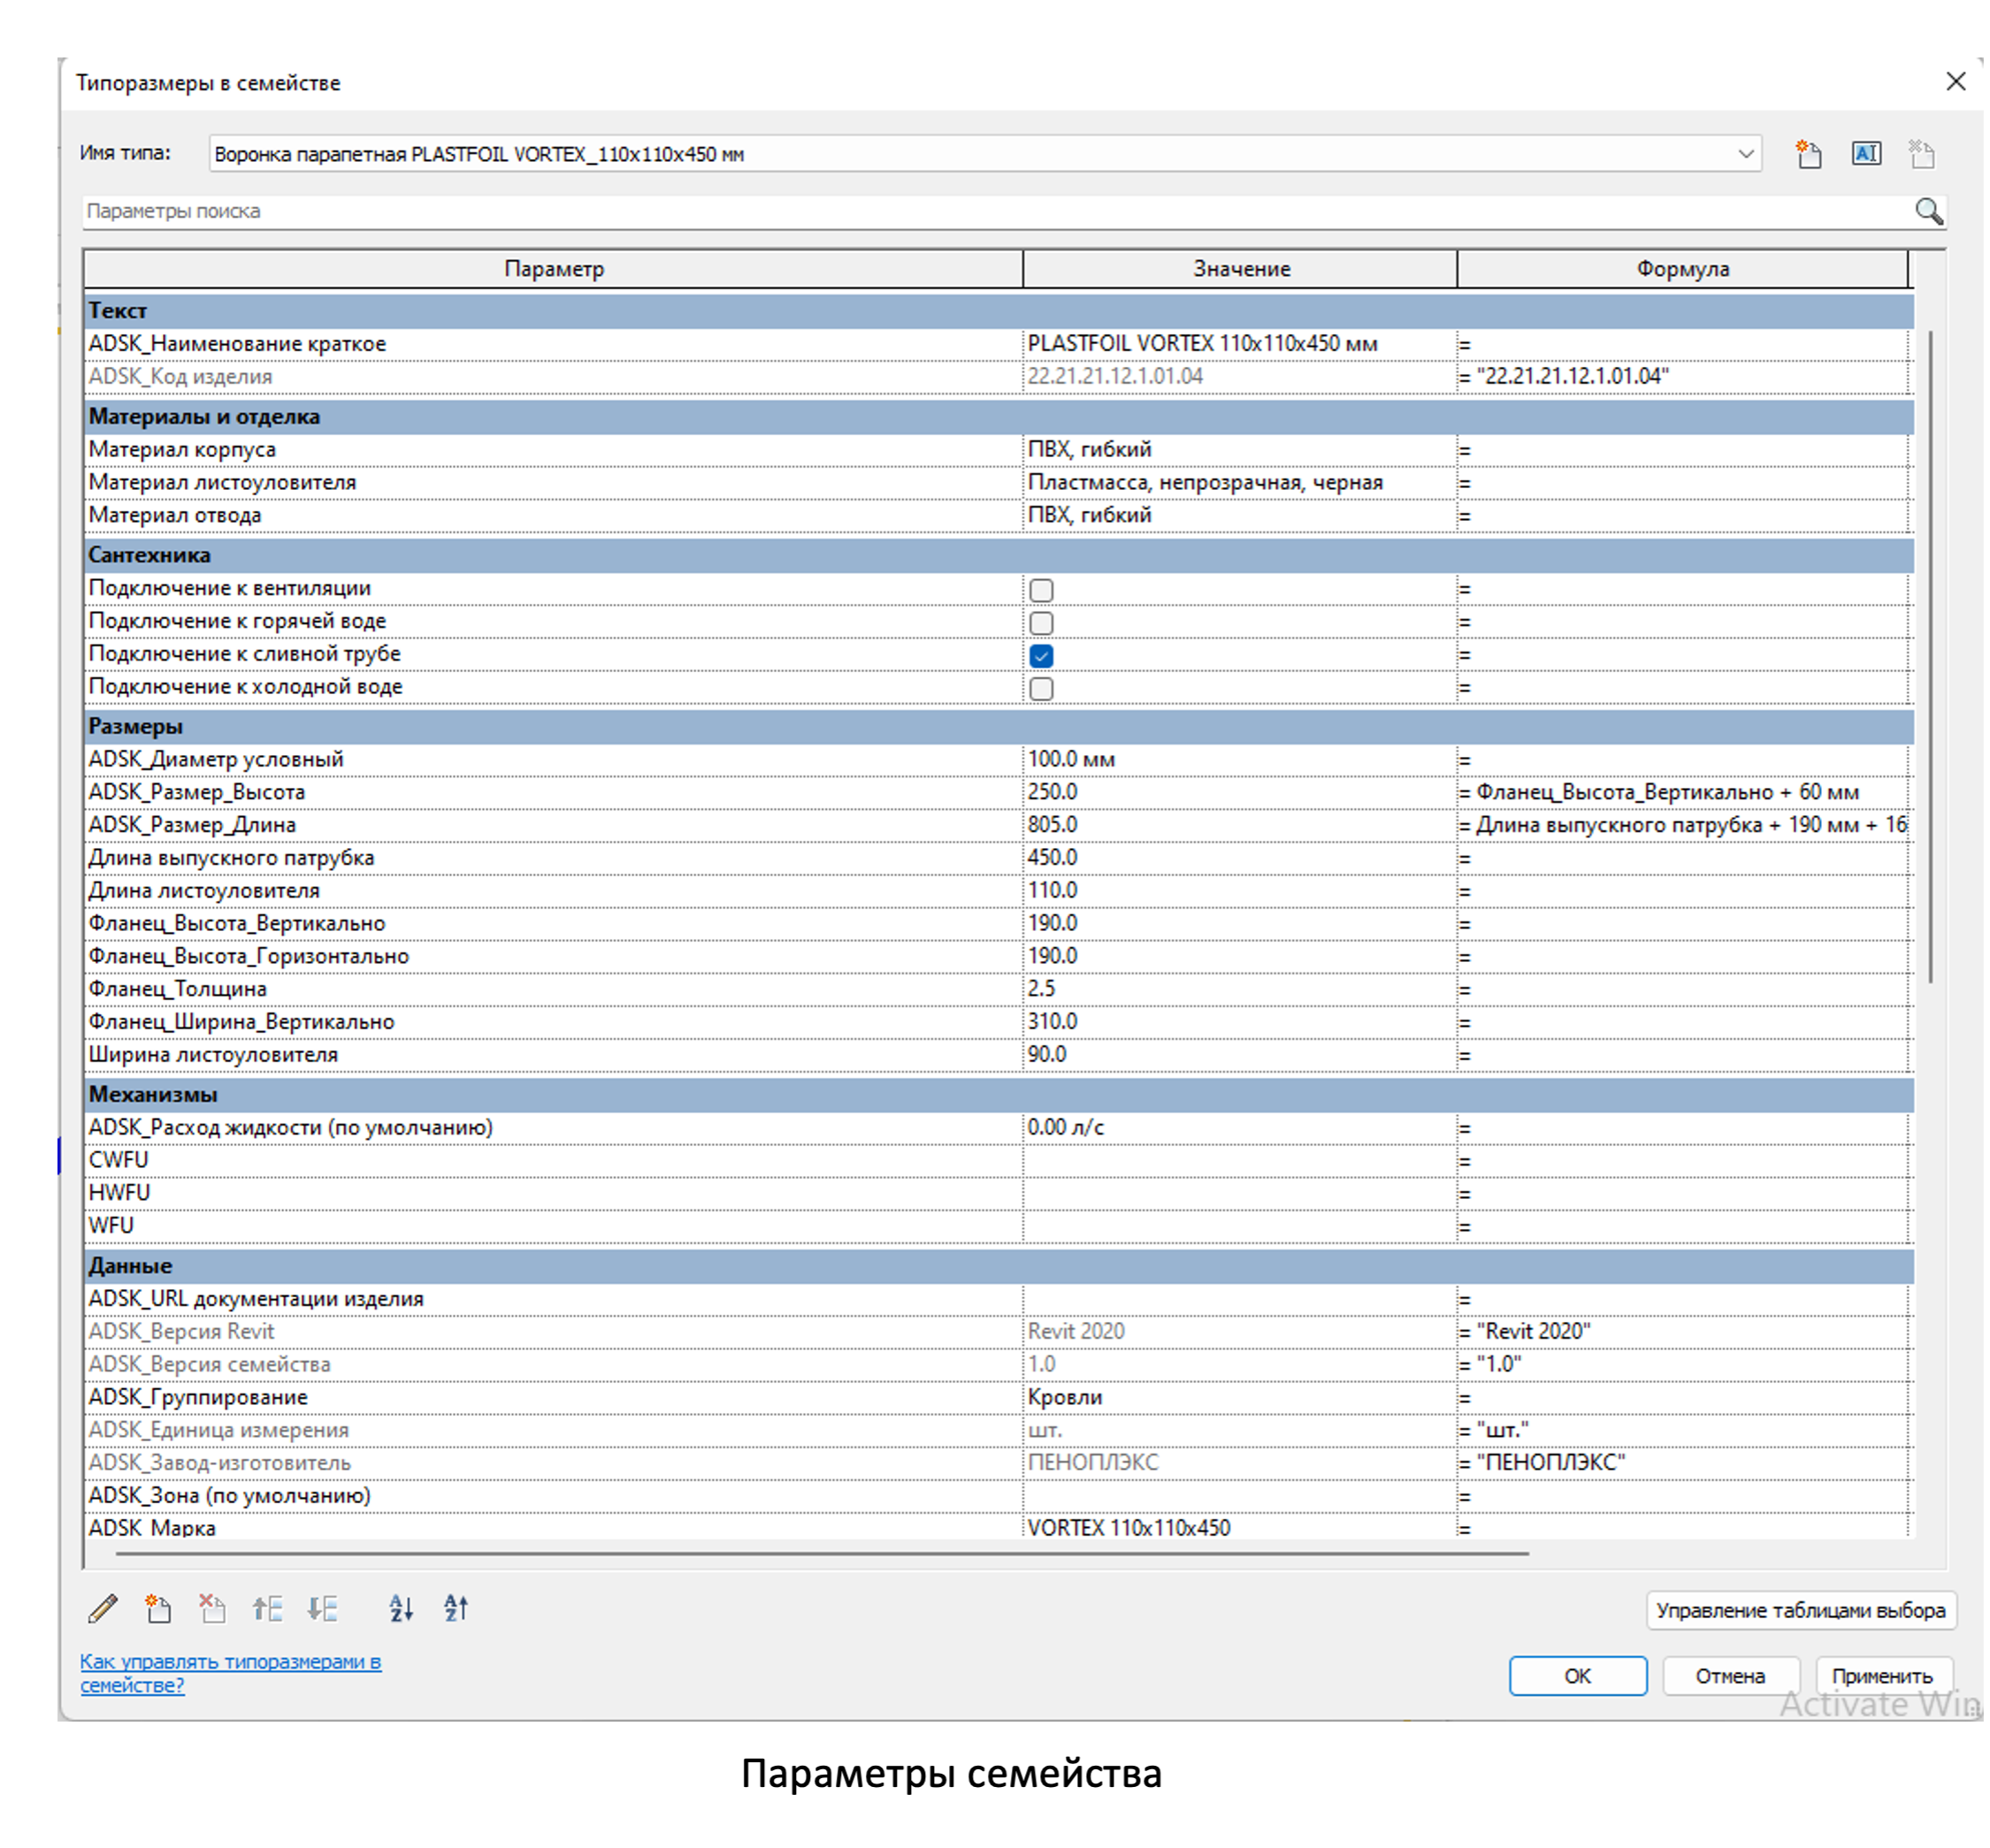Click the ADSK_Код изделия formula cell
The height and width of the screenshot is (1848, 1990).
point(1683,377)
